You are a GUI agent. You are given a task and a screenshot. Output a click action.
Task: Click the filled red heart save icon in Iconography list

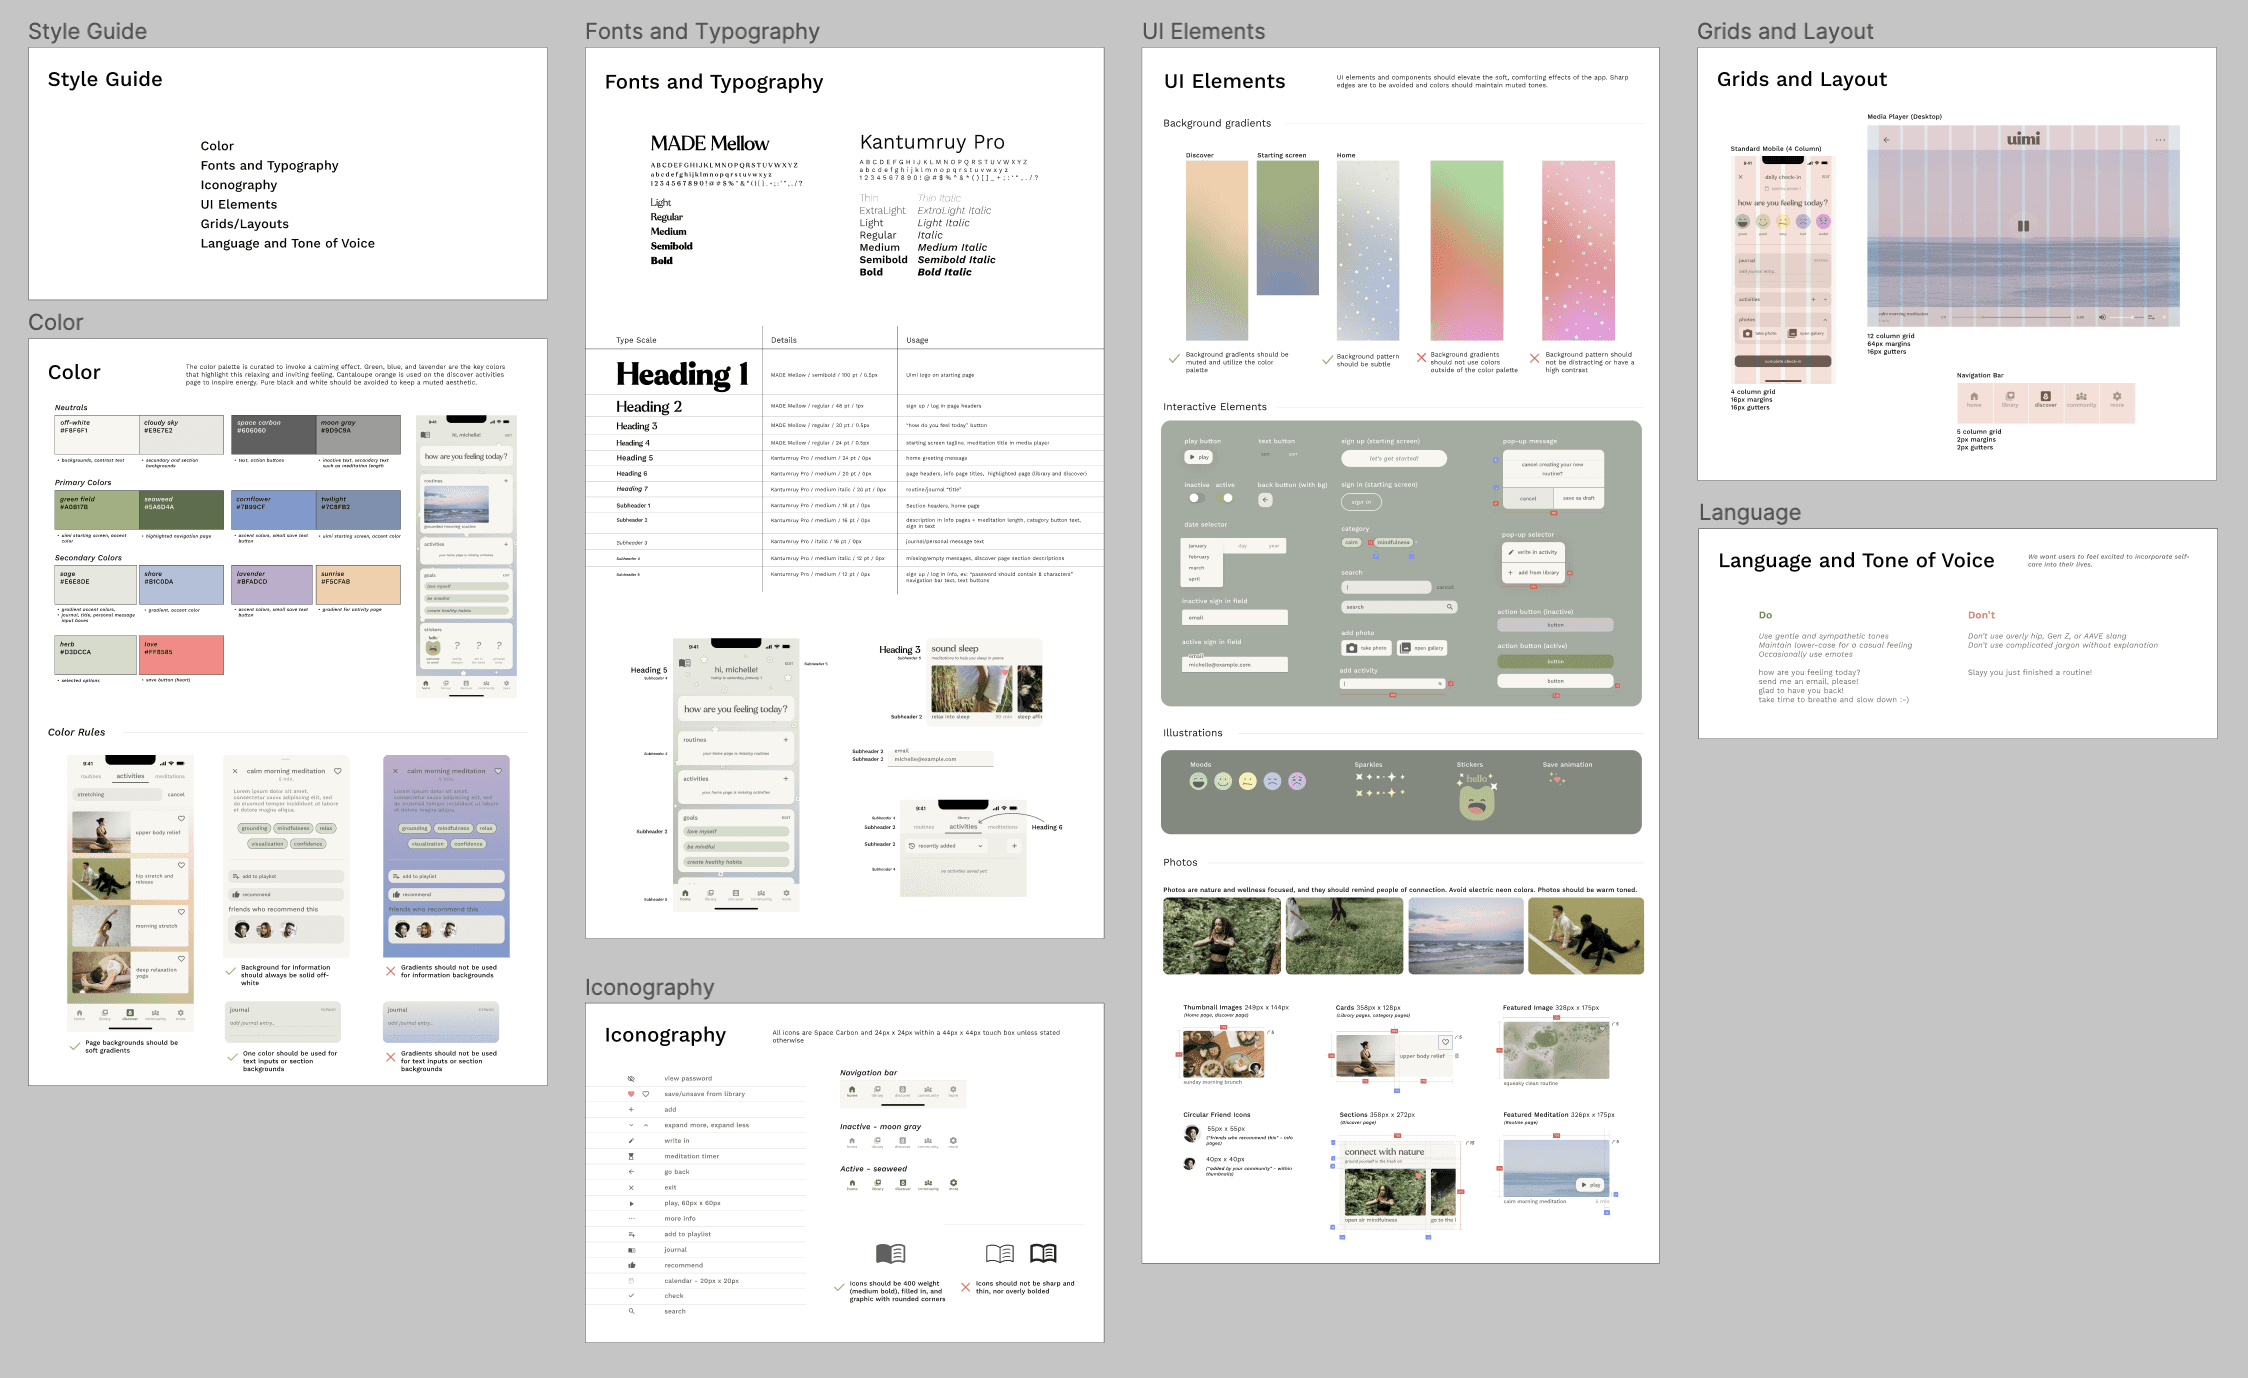click(631, 1094)
